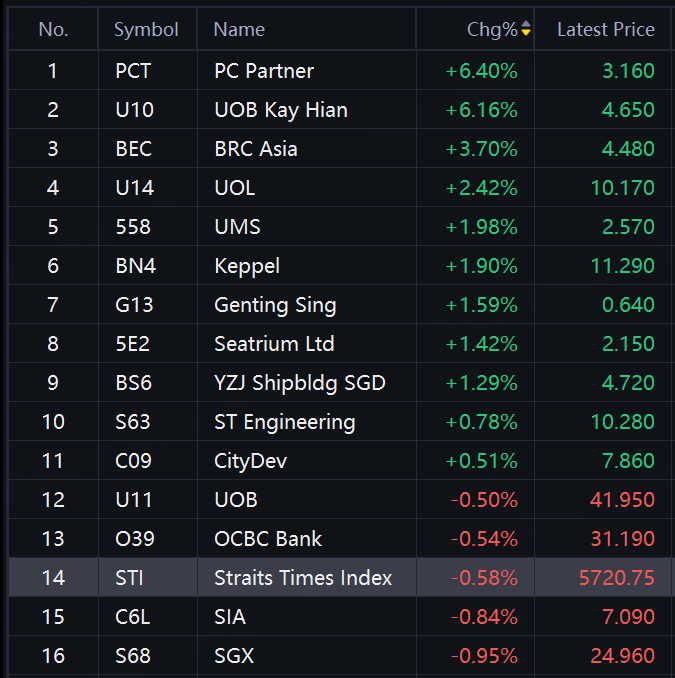Click the Symbol column header

click(146, 29)
